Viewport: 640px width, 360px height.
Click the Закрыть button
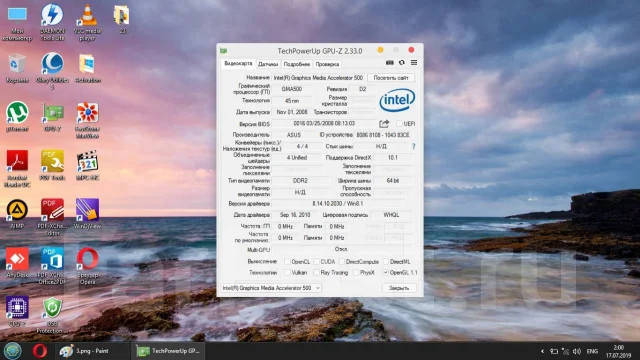pos(399,288)
